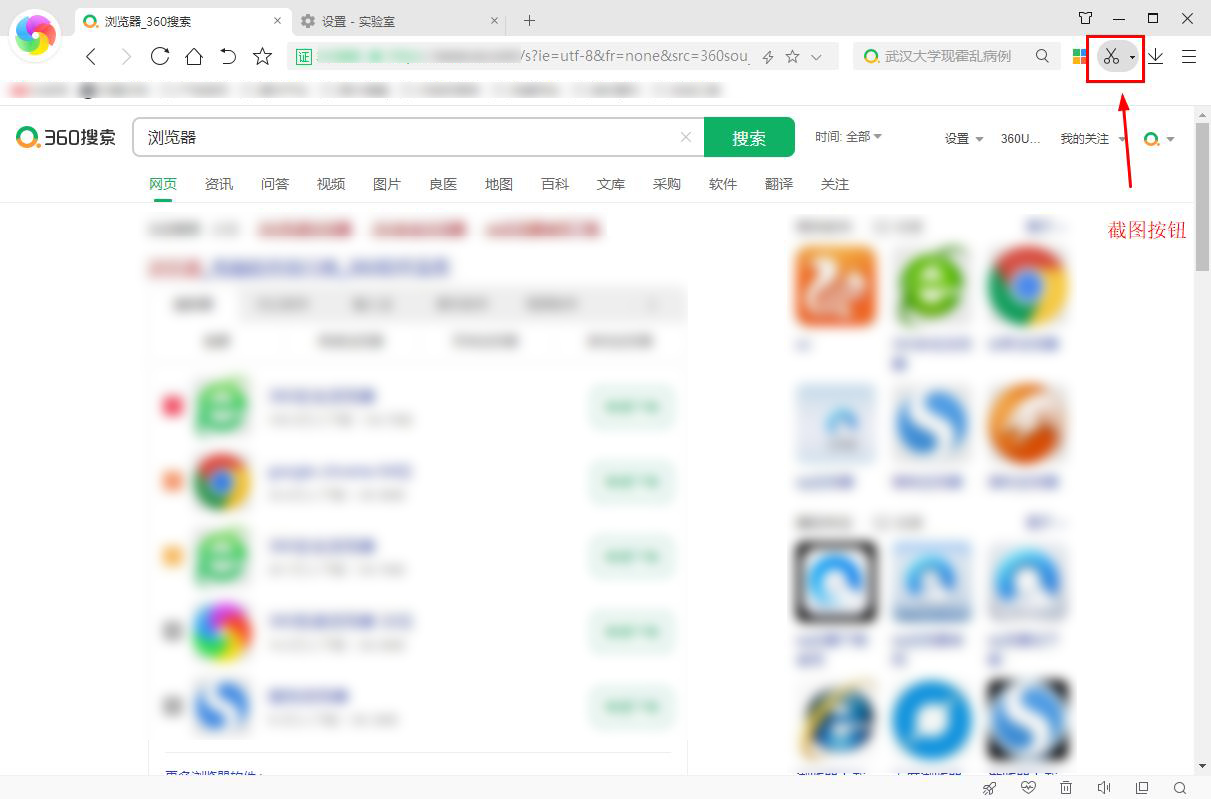Viewport: 1211px width, 799px height.
Task: Open the health check heart icon
Action: point(1028,787)
